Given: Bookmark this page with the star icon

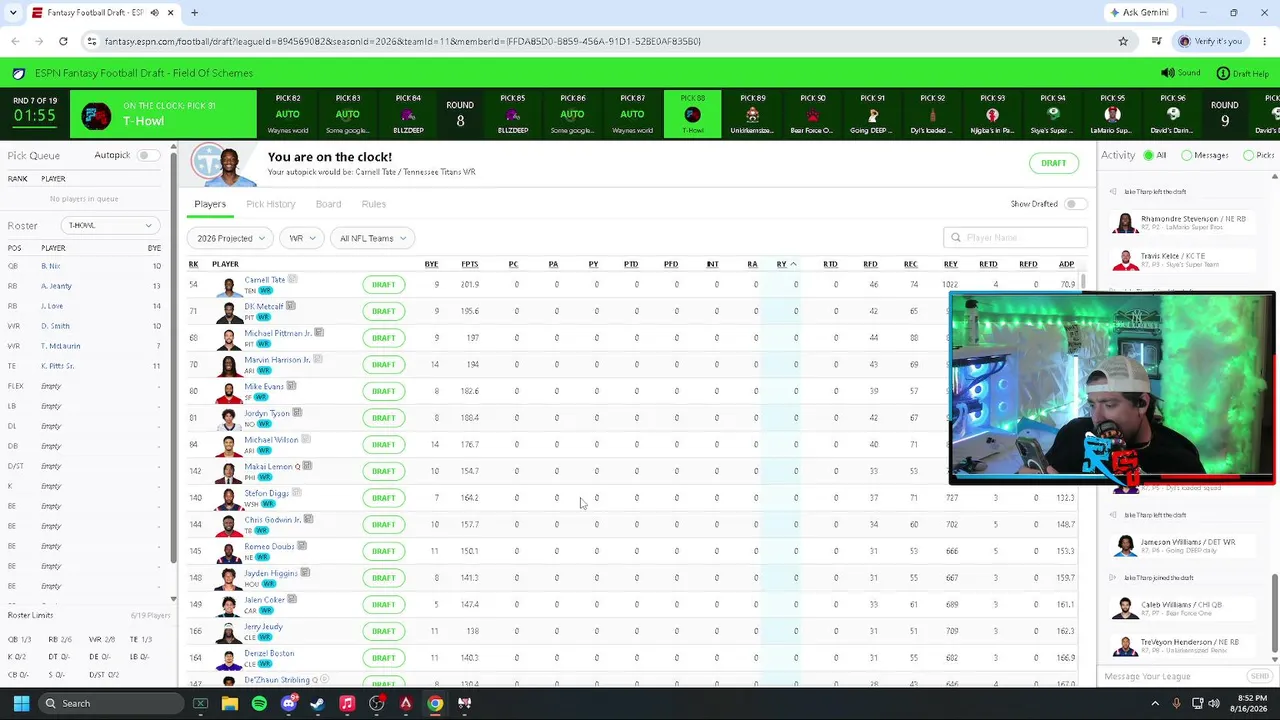Looking at the screenshot, I should pos(1123,41).
